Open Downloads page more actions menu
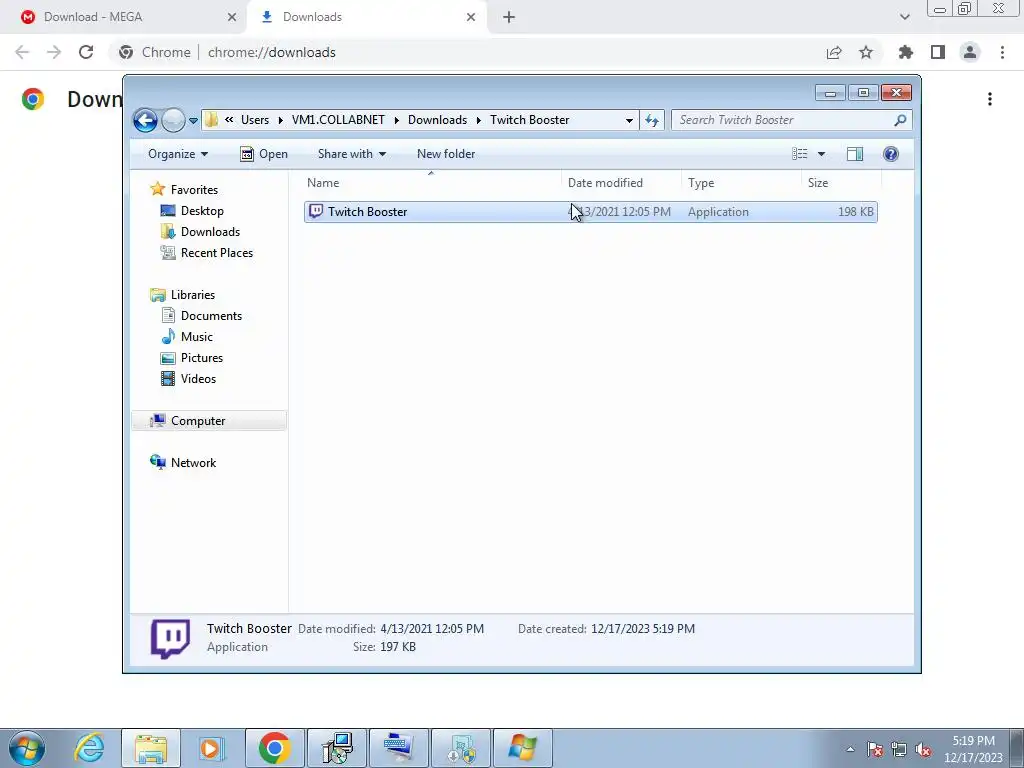1024x768 pixels. (x=990, y=99)
